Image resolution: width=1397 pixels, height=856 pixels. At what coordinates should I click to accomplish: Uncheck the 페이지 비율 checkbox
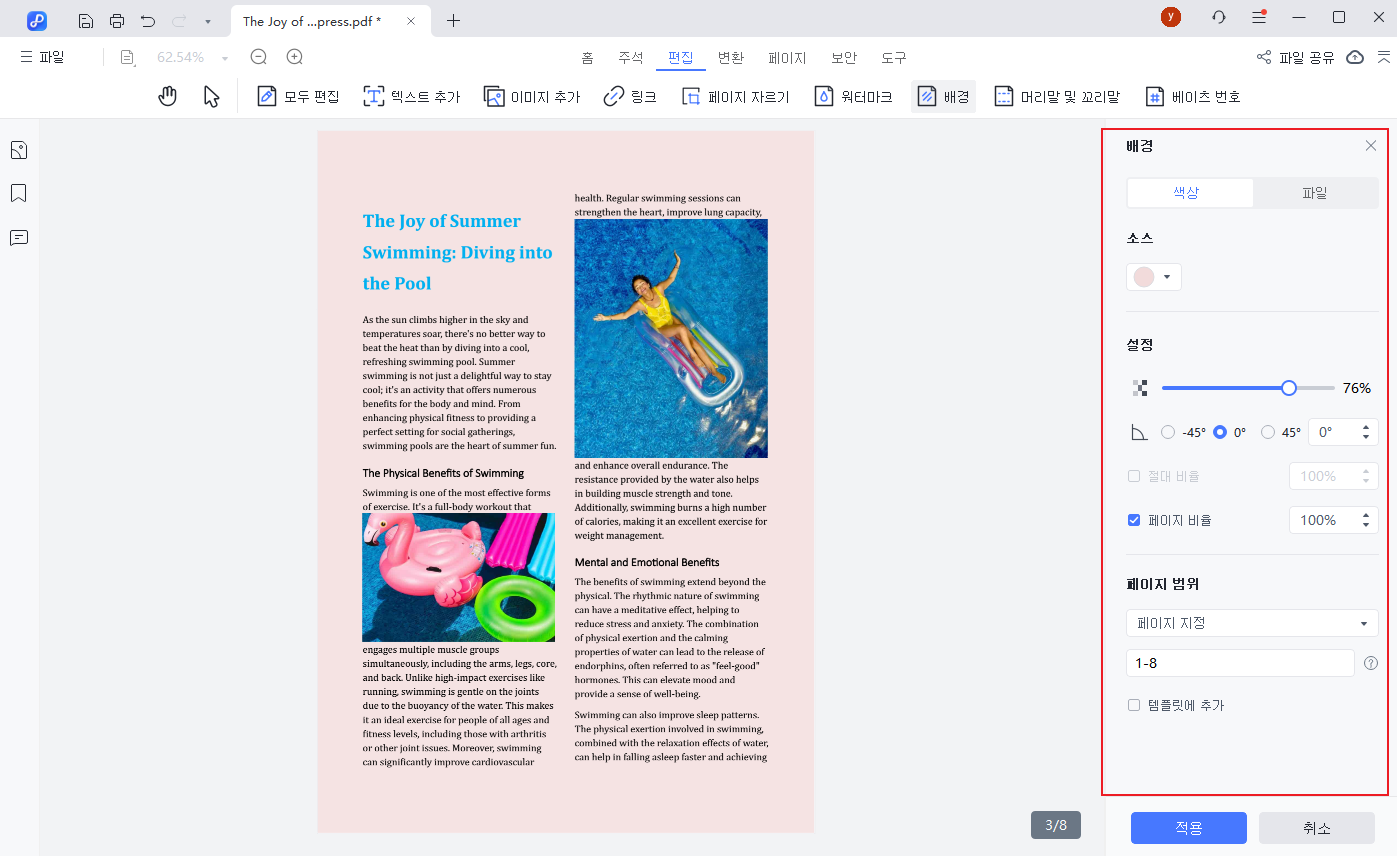[1134, 520]
